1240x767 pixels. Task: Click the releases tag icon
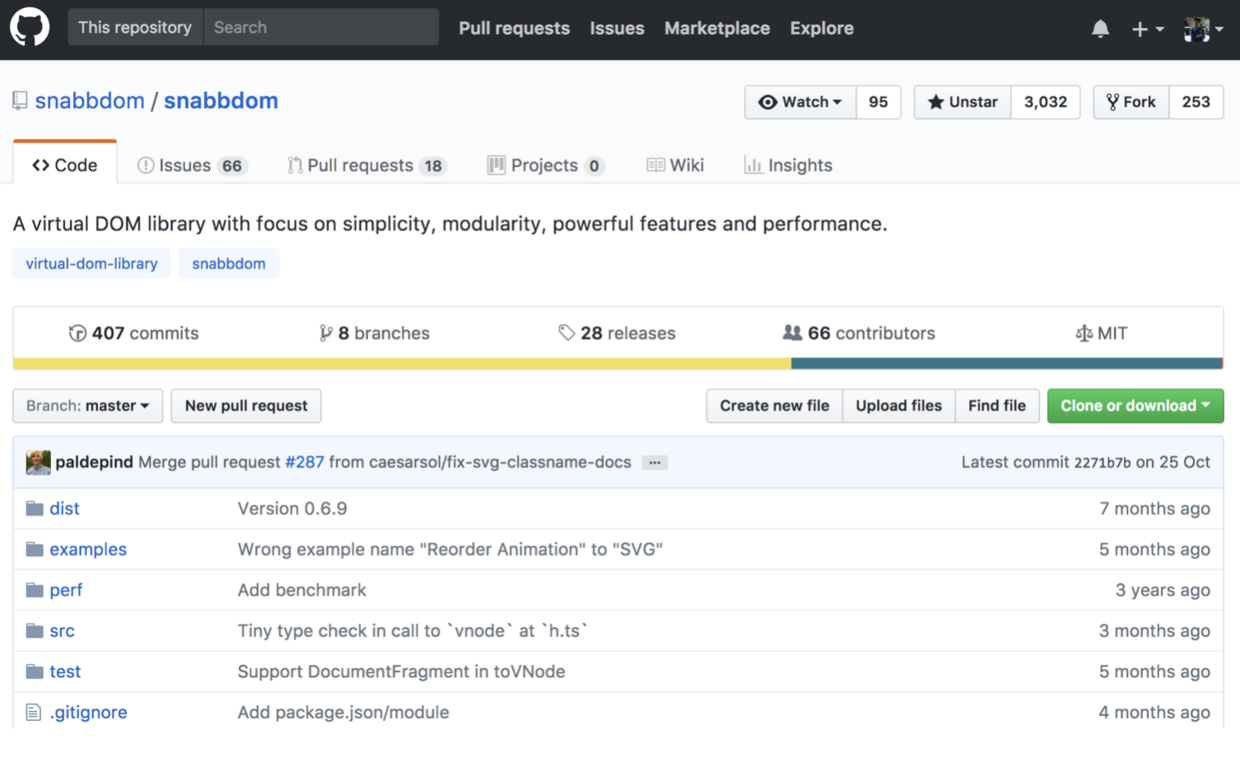click(x=567, y=333)
